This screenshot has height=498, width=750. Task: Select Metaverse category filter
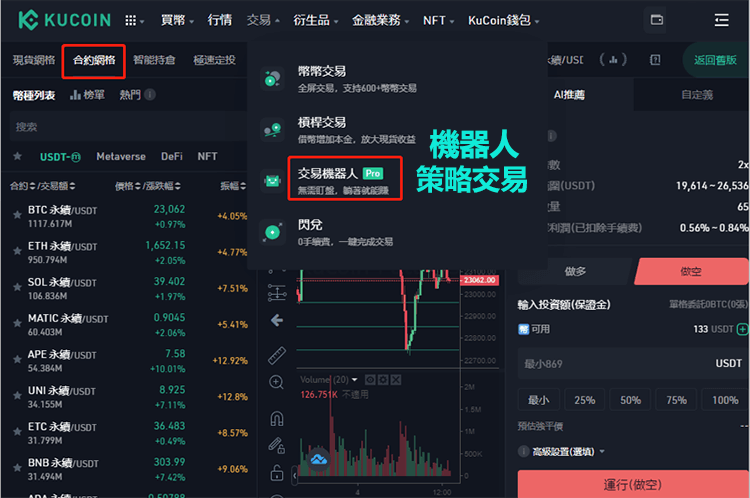point(121,156)
